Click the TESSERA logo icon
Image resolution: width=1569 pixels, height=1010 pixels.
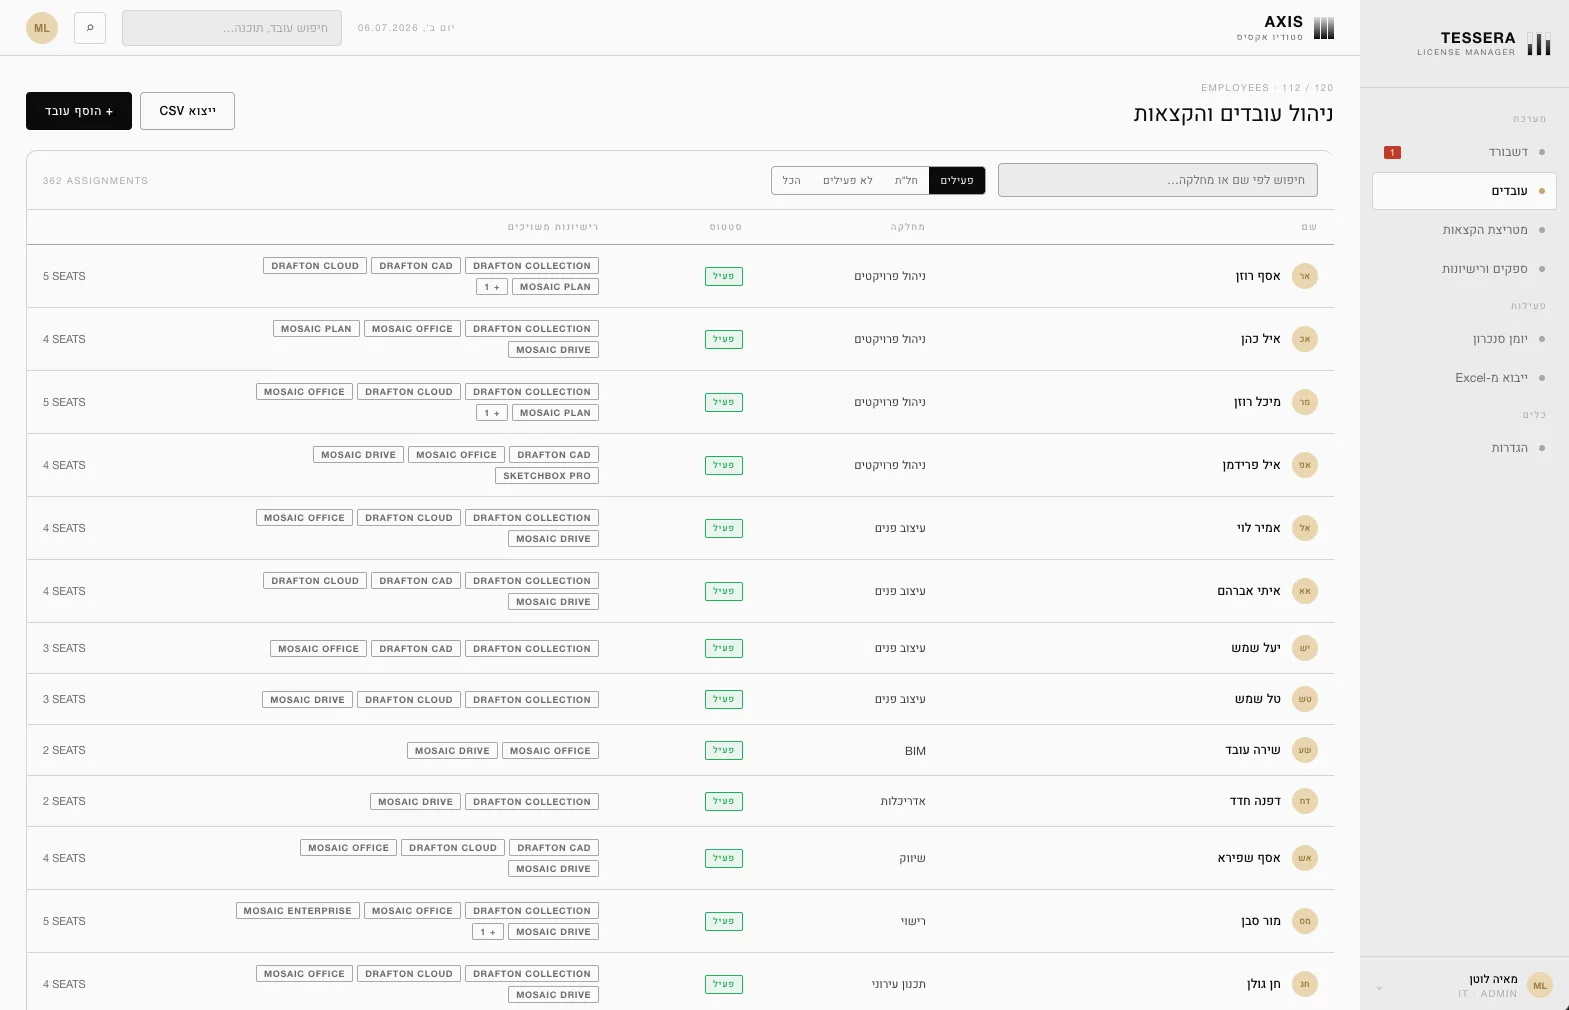click(1539, 43)
